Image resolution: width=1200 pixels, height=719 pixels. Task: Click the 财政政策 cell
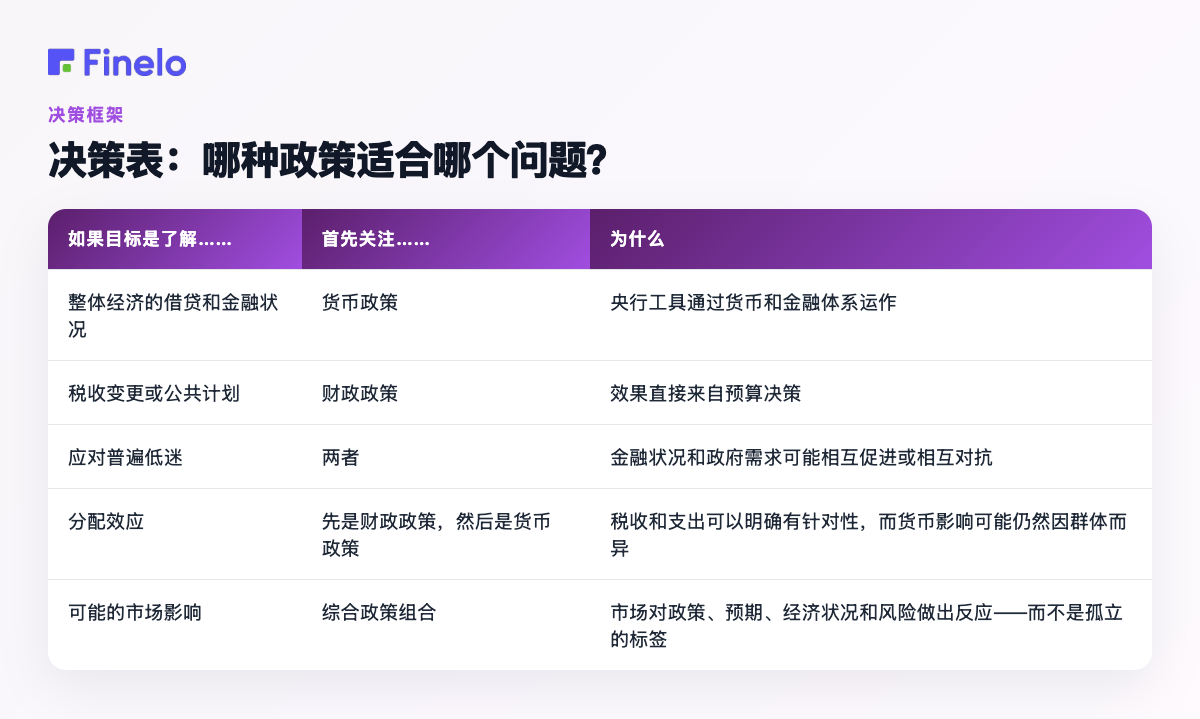tap(446, 393)
